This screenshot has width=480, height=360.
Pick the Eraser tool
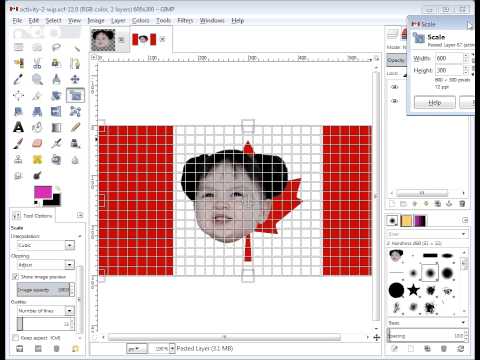[x=37, y=143]
